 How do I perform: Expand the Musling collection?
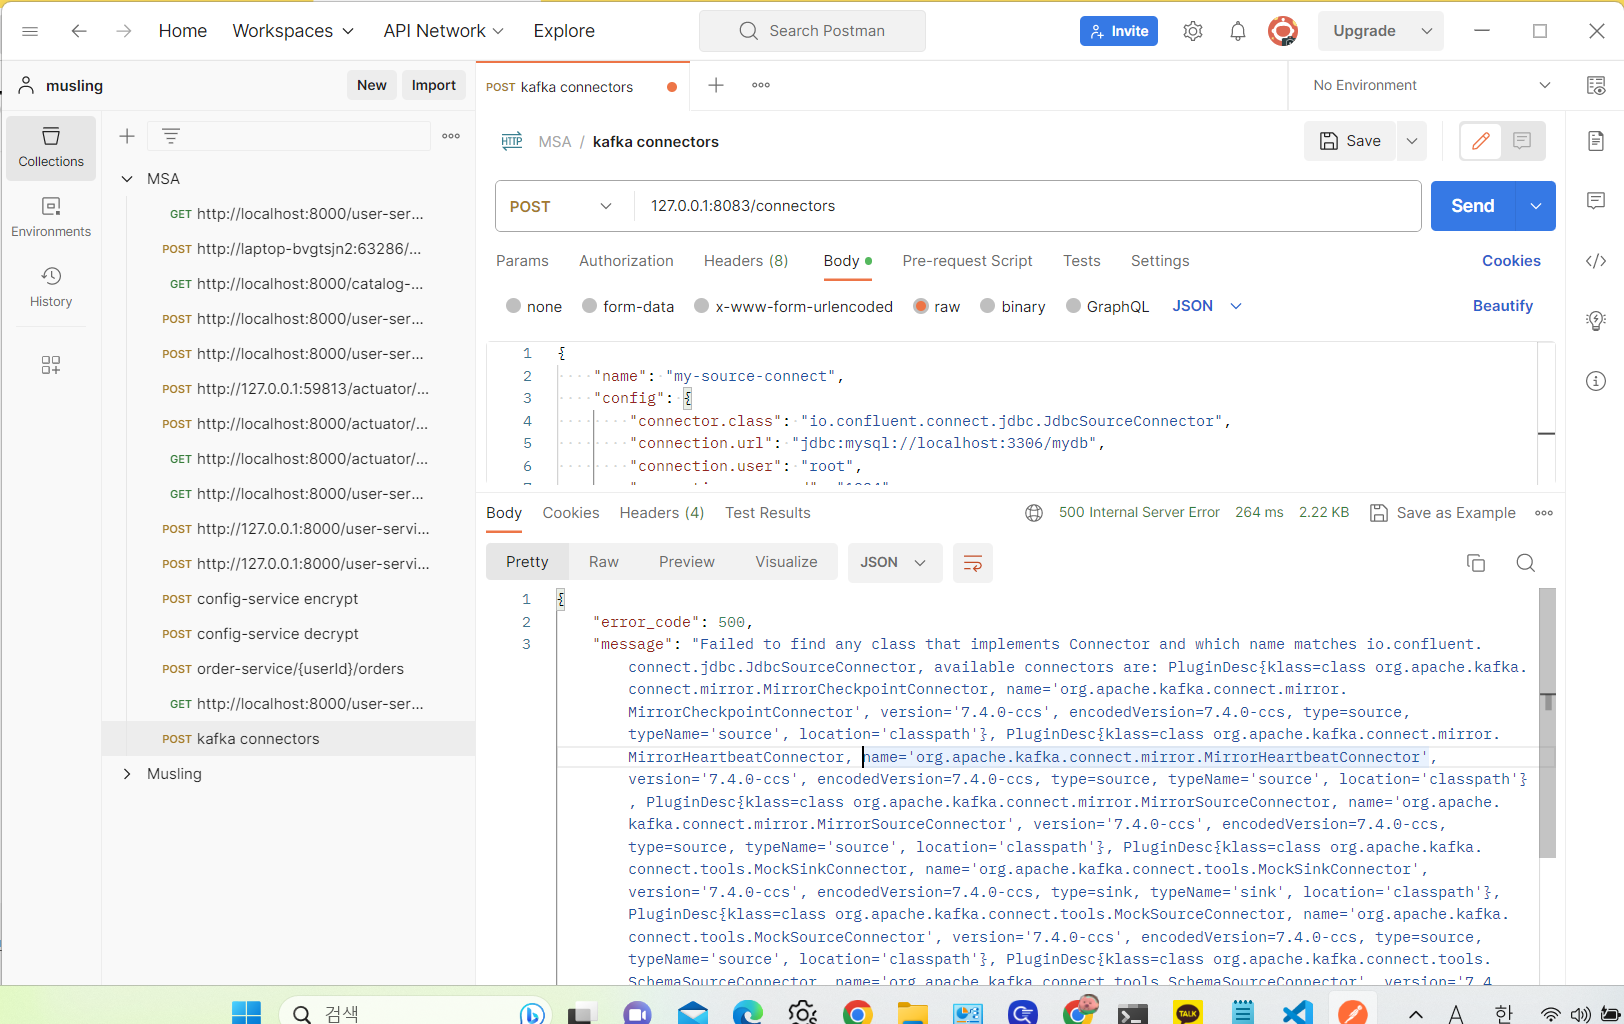point(127,774)
